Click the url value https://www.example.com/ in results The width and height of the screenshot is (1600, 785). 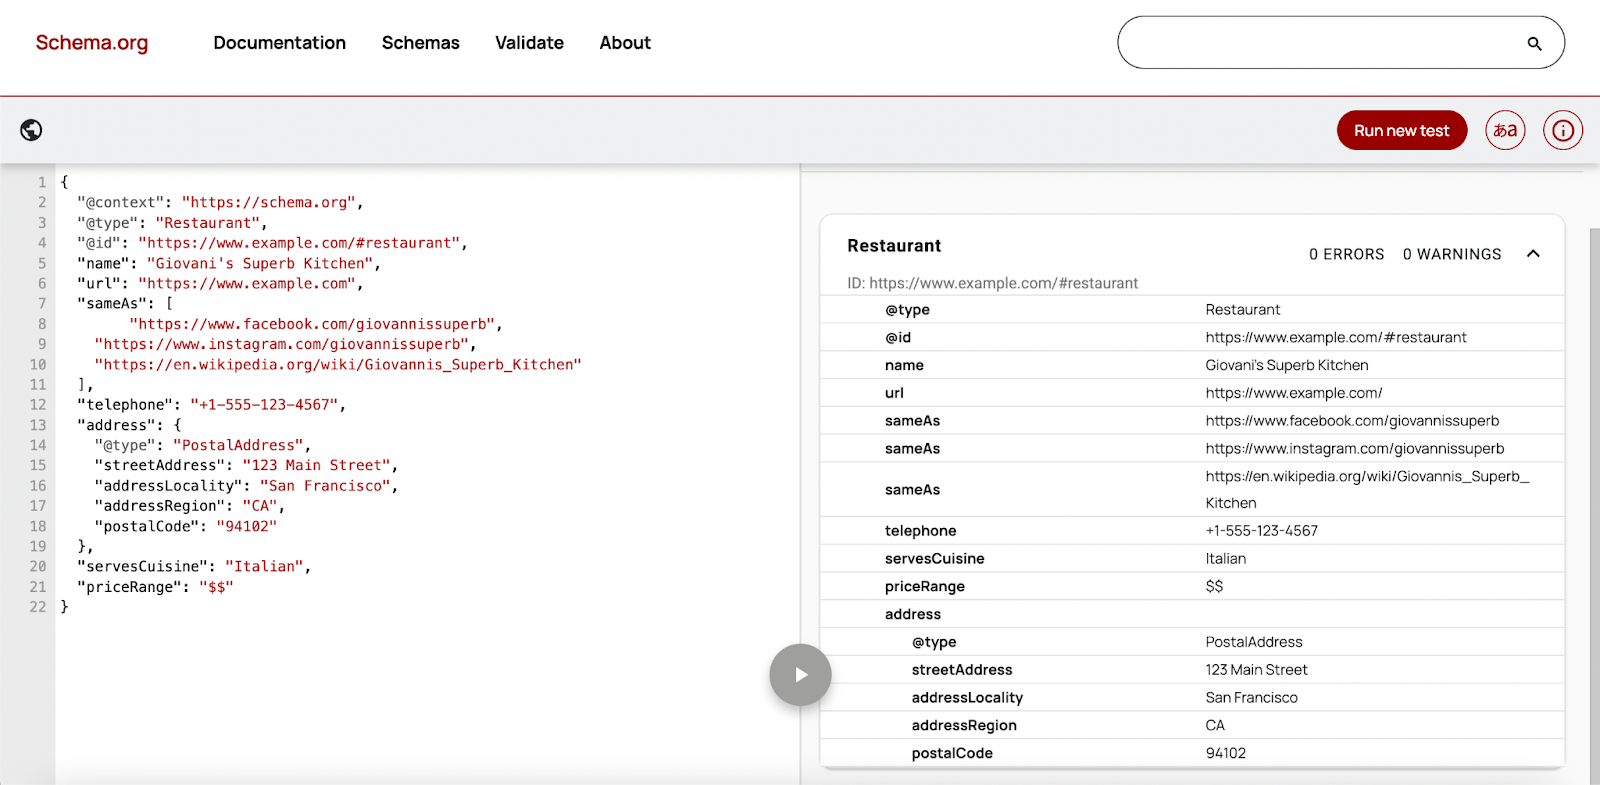1294,393
